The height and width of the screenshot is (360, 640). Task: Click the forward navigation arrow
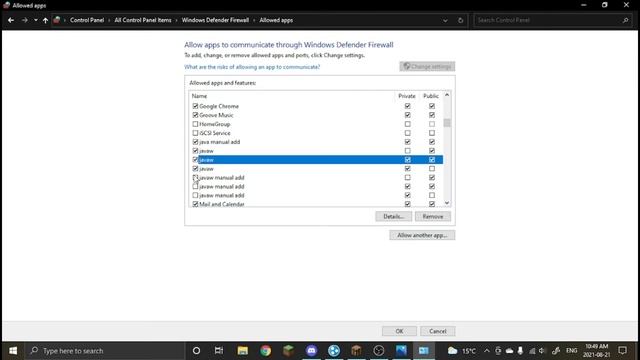pos(24,20)
